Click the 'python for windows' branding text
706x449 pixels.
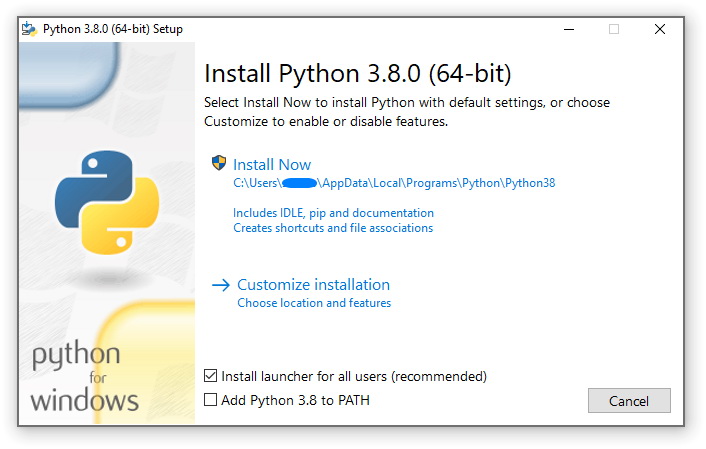point(83,378)
